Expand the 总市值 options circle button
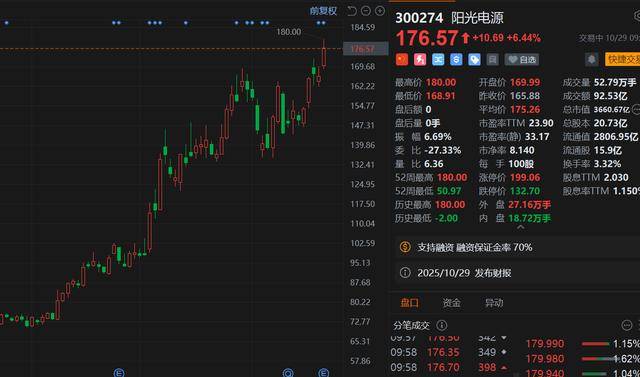640x377 pixels. [x=636, y=109]
